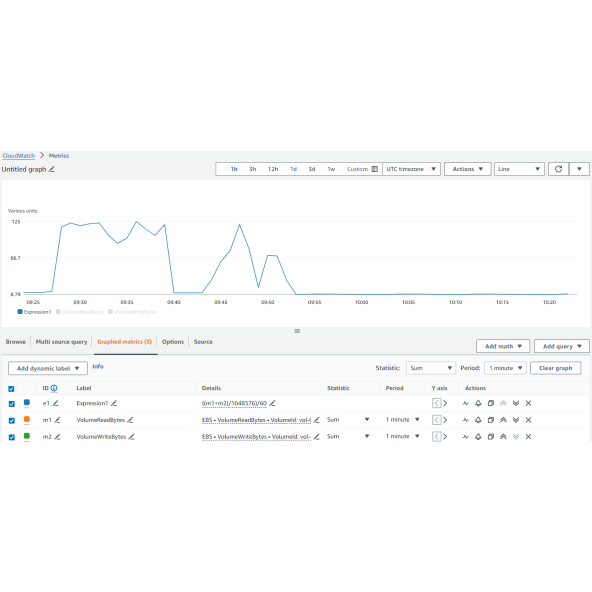Apply anomaly detection on m1 row
Image resolution: width=592 pixels, height=592 pixels.
pos(466,420)
